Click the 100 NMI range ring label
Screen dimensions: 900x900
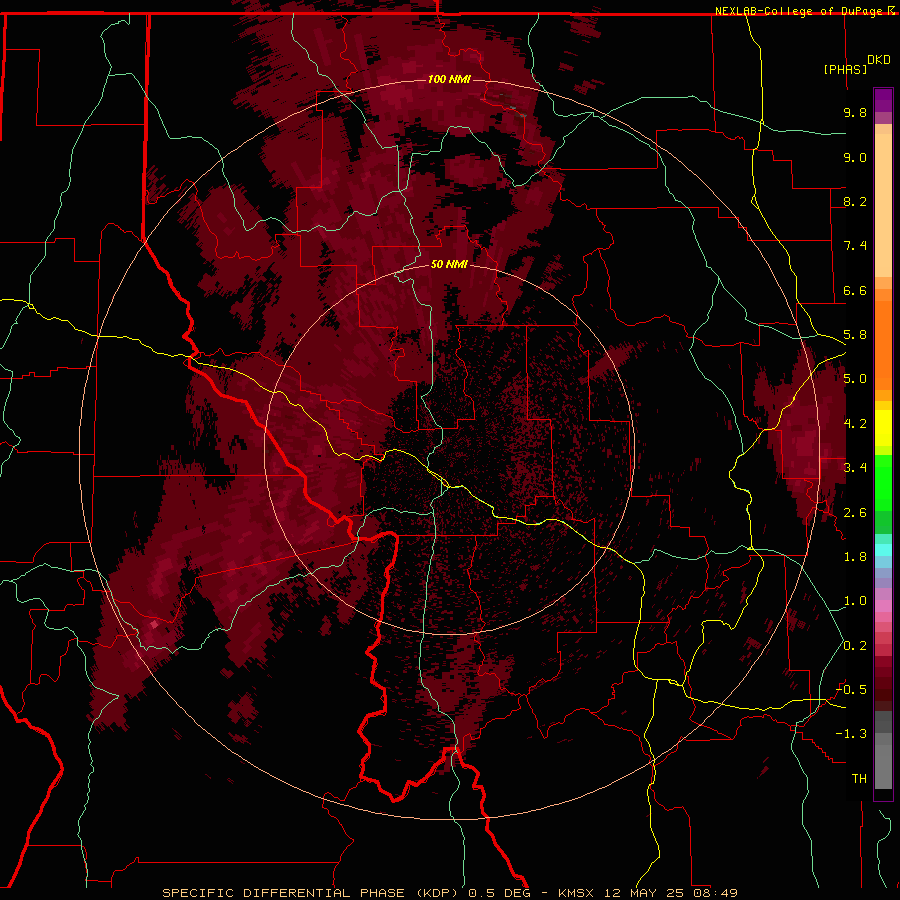(449, 79)
